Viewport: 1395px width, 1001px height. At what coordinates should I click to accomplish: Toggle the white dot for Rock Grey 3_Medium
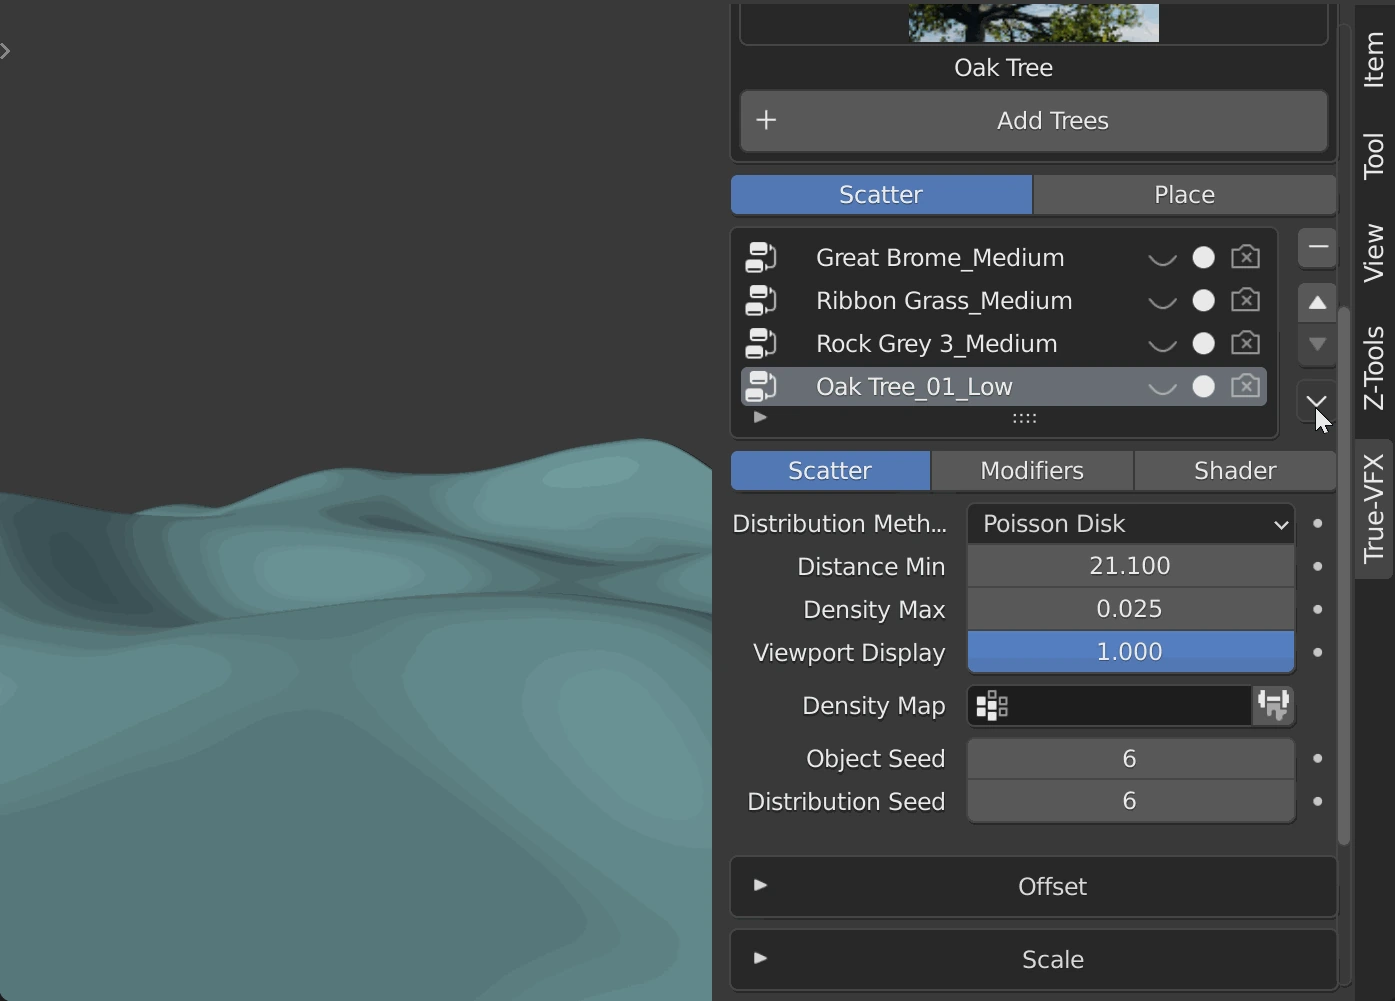(1203, 344)
